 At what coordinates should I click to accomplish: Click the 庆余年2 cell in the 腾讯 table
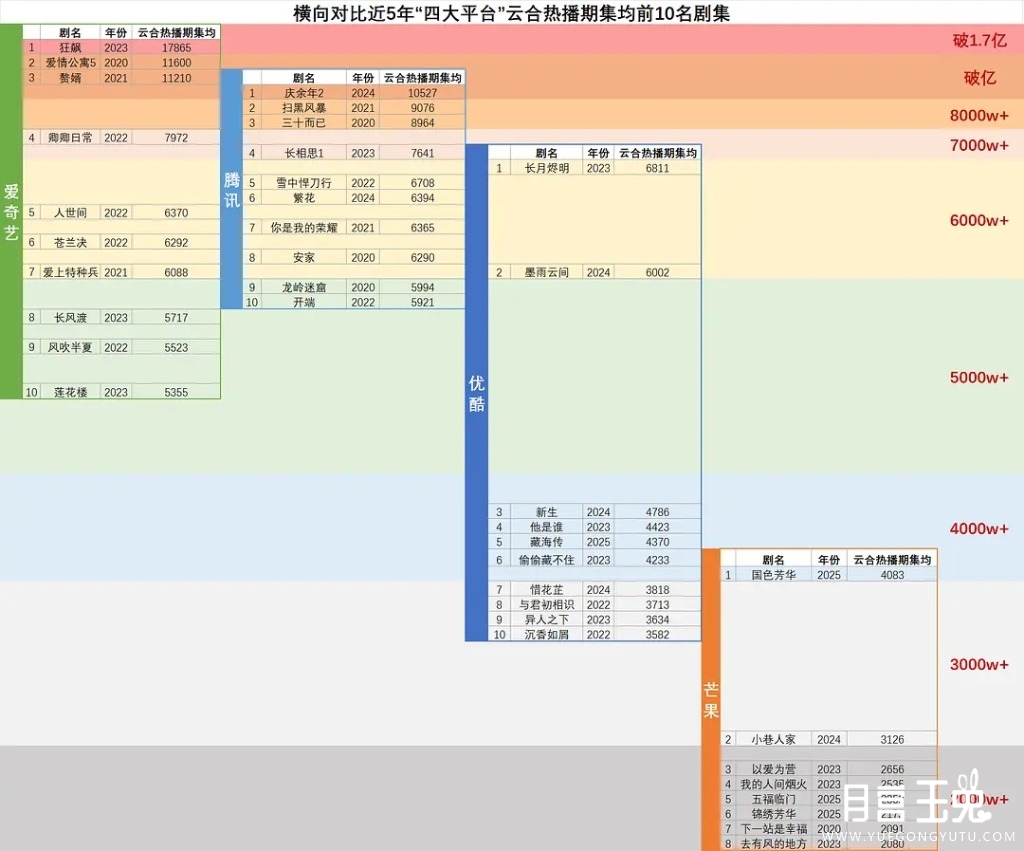[304, 93]
